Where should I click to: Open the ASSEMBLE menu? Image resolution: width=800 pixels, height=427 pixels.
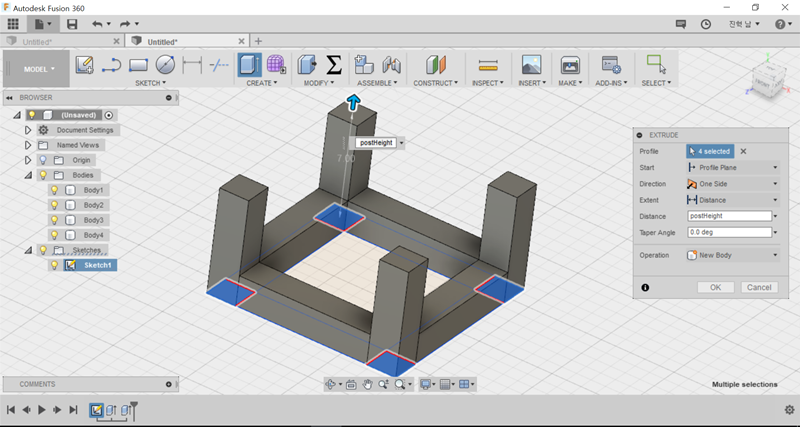coord(377,83)
